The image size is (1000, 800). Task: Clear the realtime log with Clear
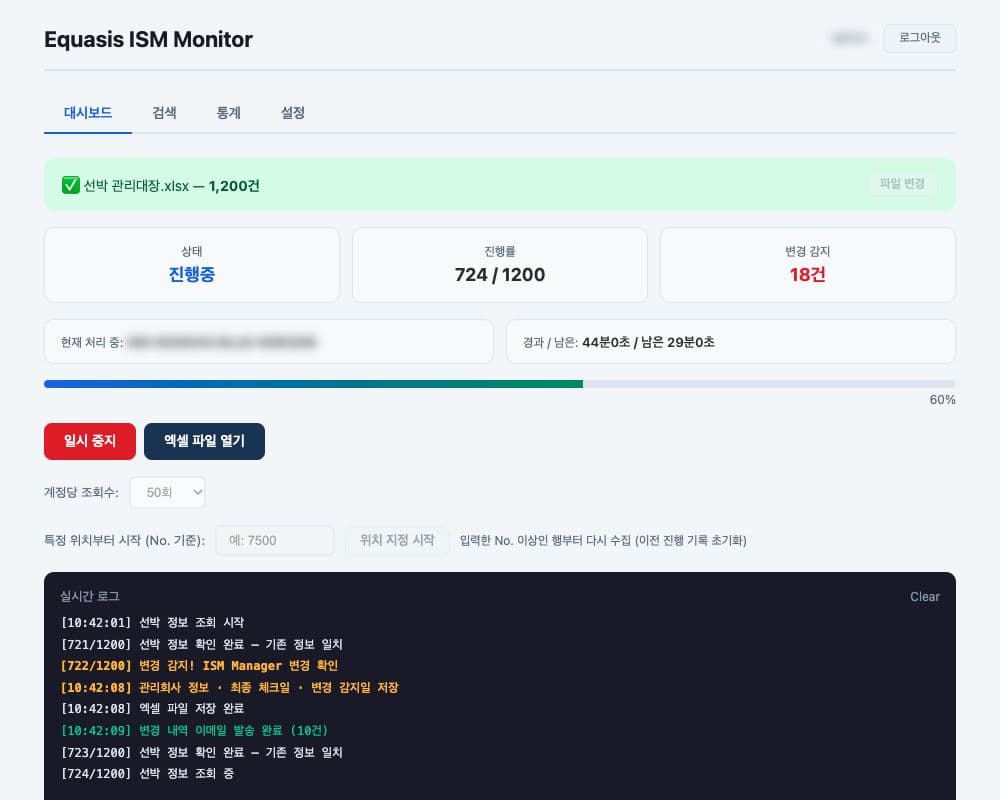925,596
